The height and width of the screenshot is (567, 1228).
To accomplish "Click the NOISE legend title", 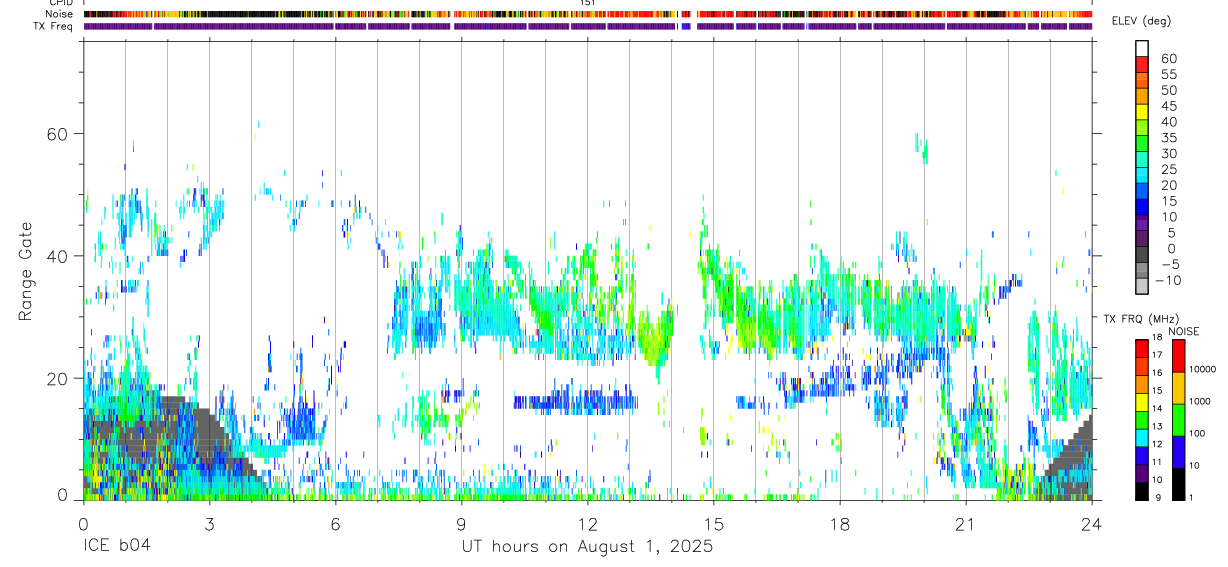I will [x=1183, y=331].
